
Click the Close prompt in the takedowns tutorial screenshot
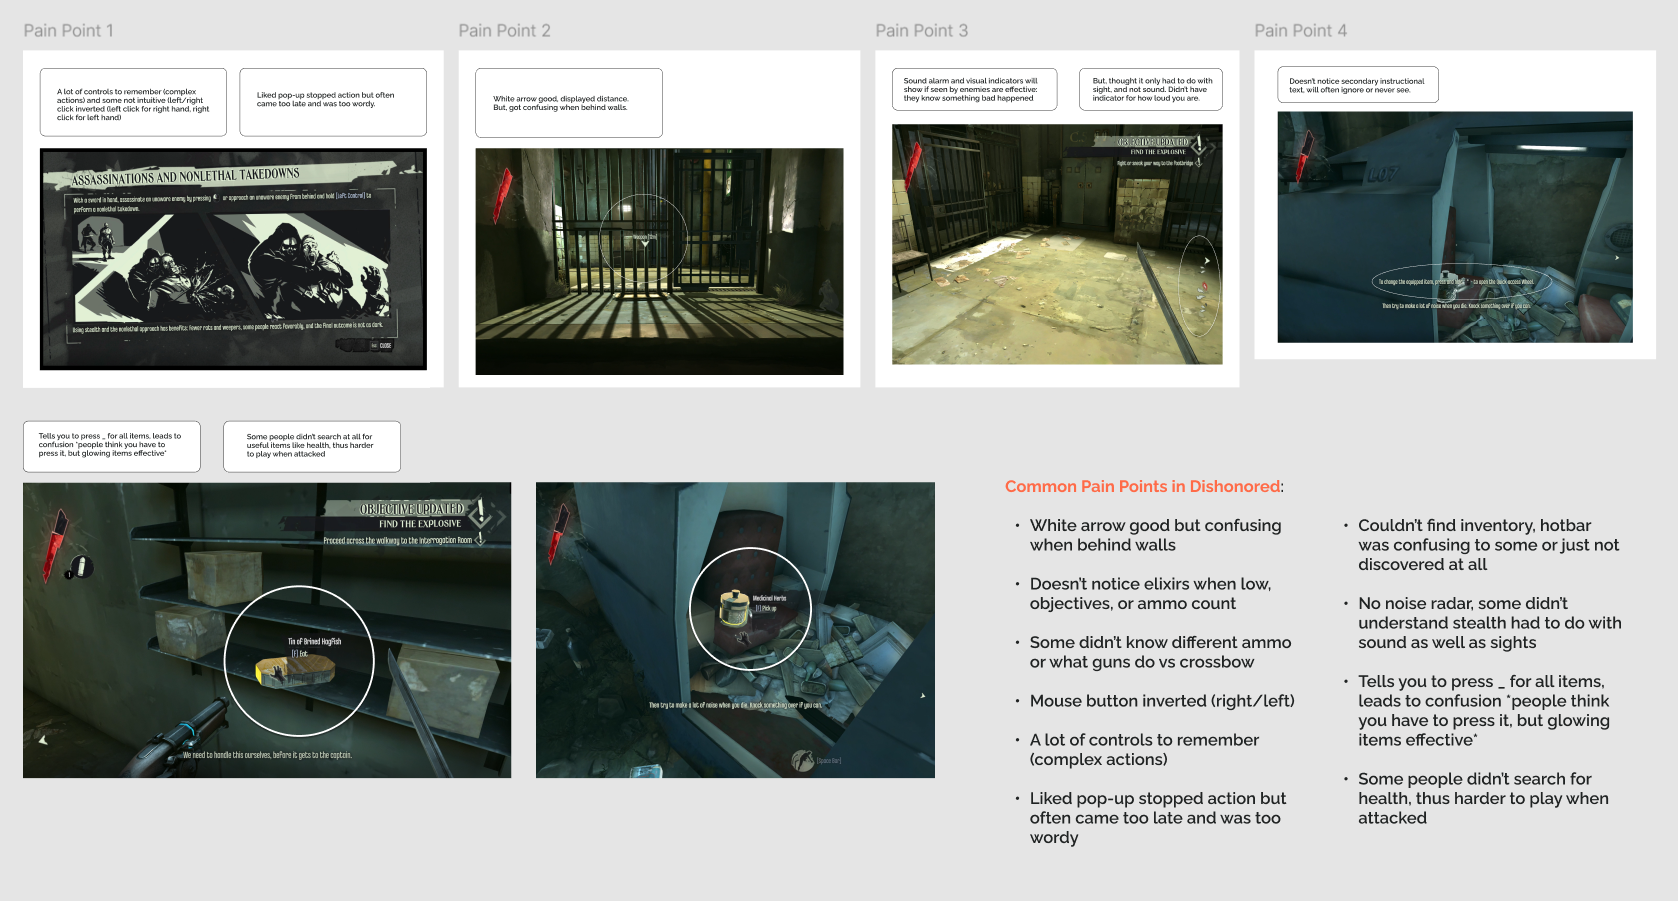pyautogui.click(x=381, y=346)
